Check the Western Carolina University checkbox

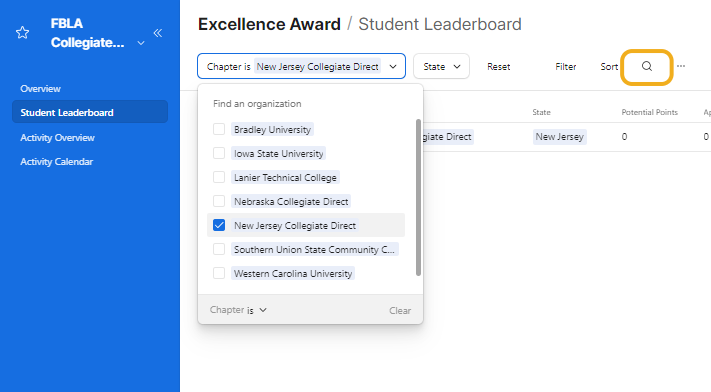pos(219,273)
